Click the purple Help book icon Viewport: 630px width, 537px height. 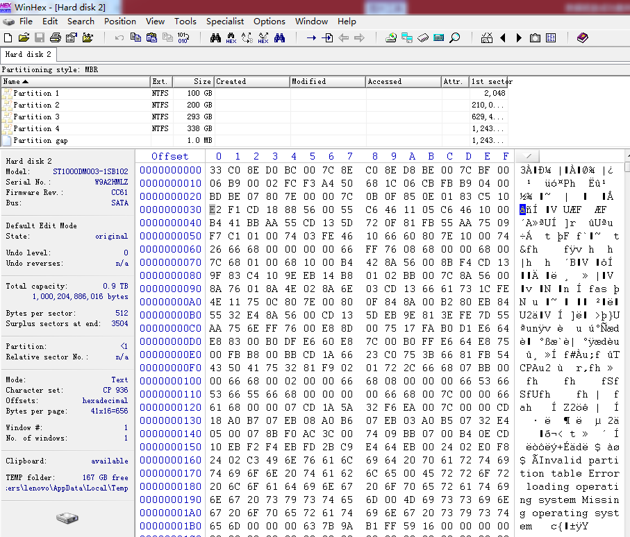[582, 38]
